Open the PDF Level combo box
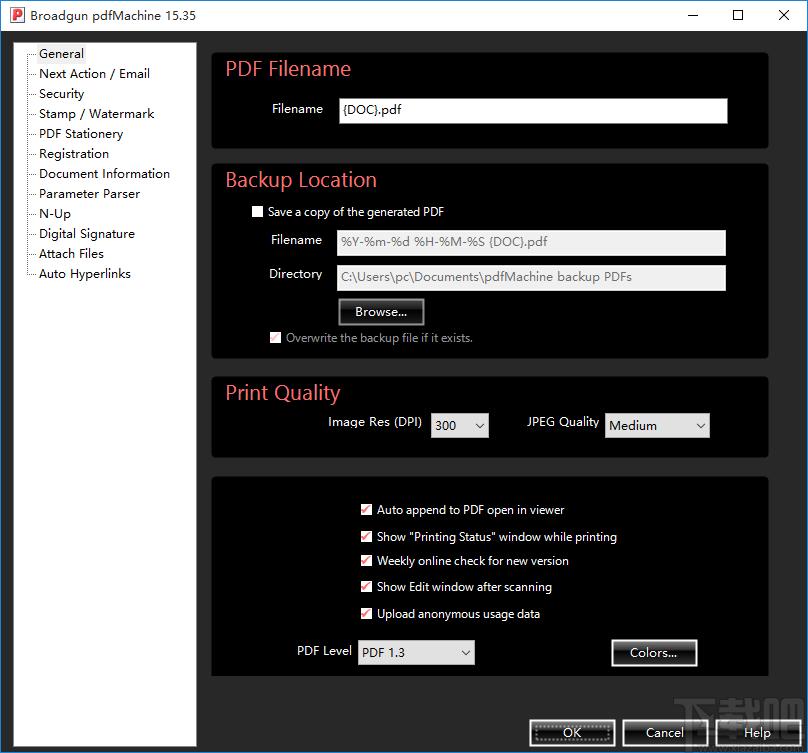808x753 pixels. click(x=416, y=652)
